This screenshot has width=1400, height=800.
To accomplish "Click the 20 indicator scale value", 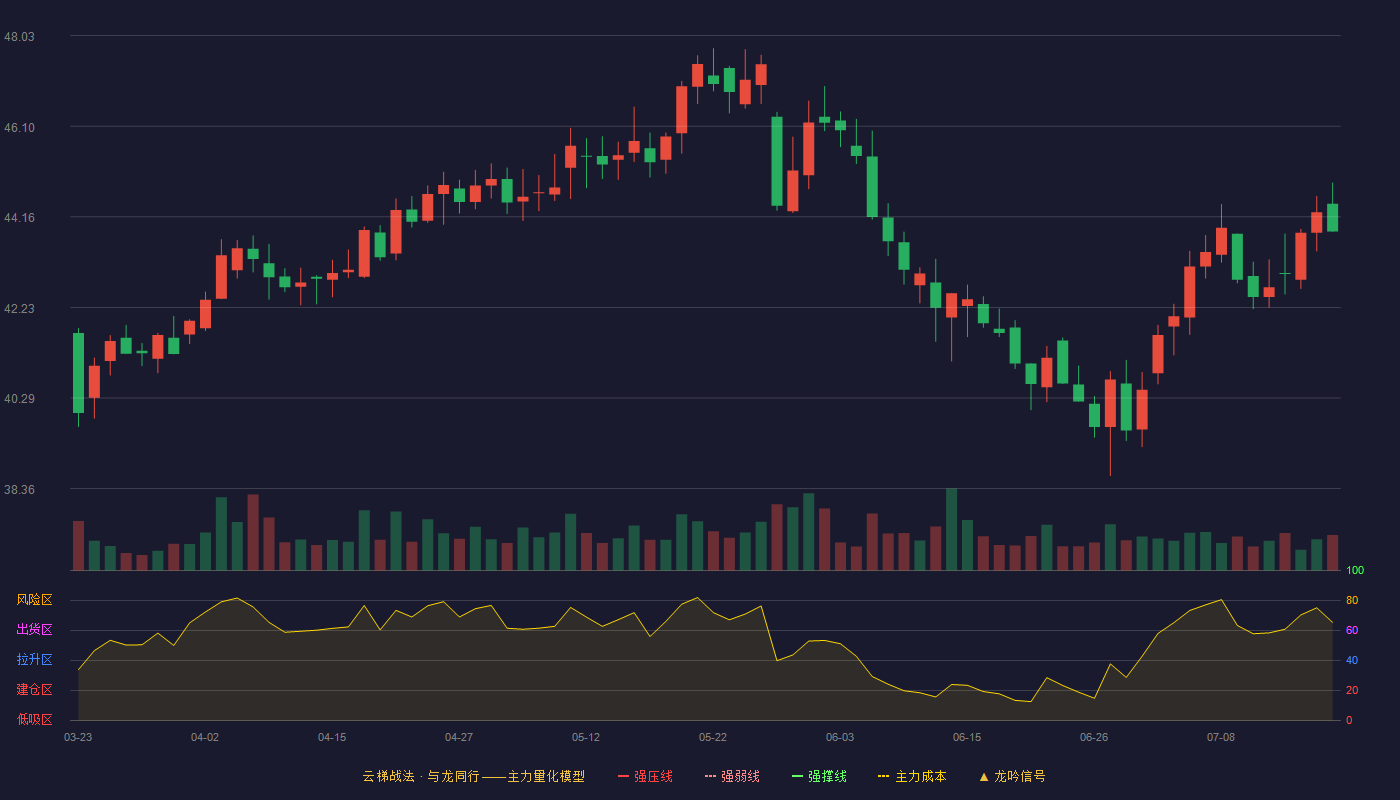I will click(1352, 690).
